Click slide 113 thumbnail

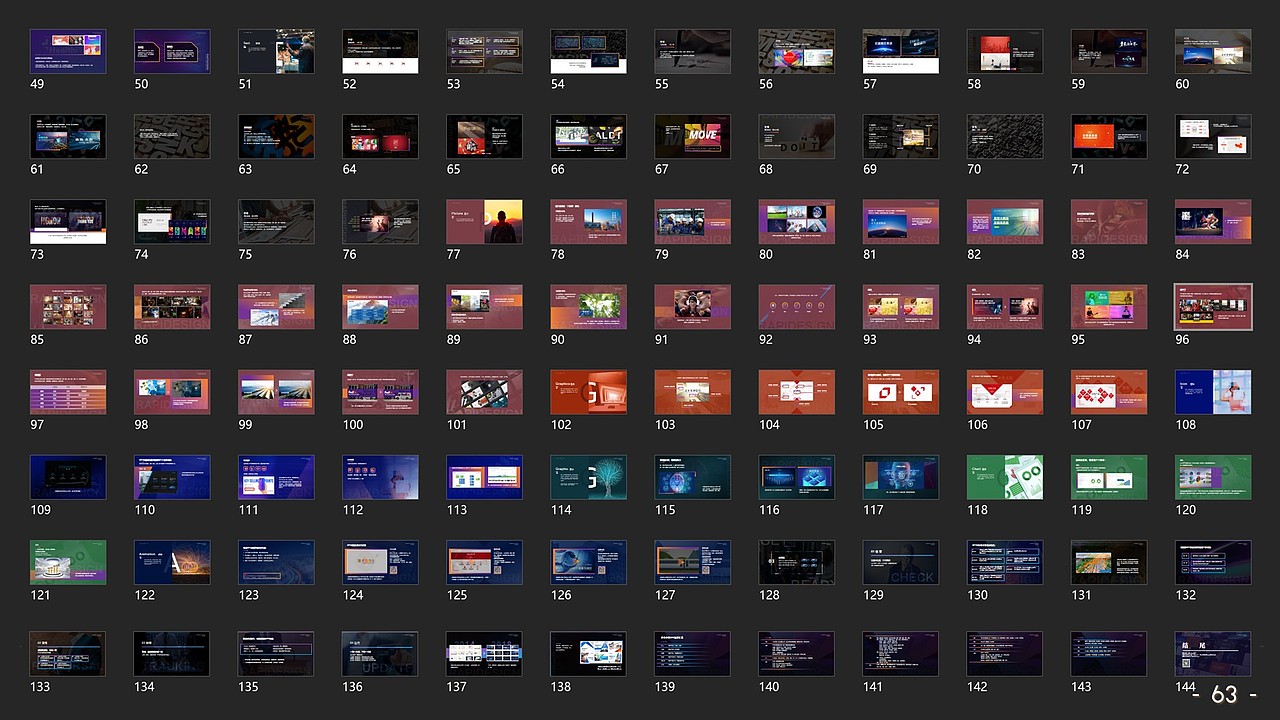tap(484, 477)
